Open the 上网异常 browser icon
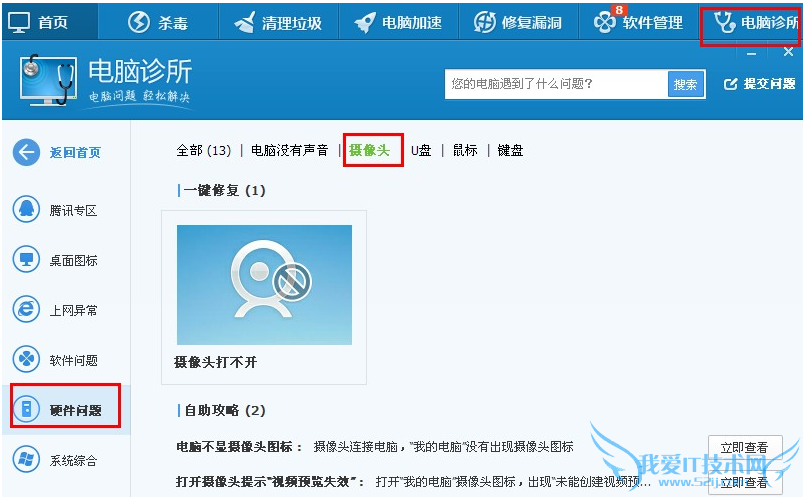The width and height of the screenshot is (806, 497). point(26,309)
